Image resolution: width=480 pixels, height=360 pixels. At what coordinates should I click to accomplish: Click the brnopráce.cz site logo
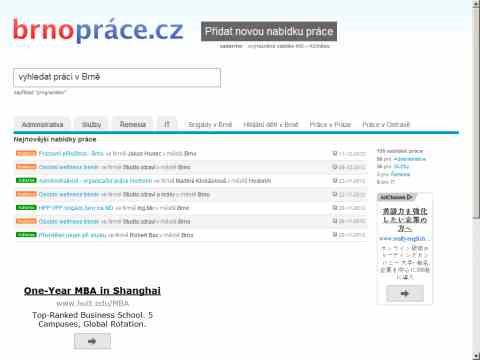(98, 31)
